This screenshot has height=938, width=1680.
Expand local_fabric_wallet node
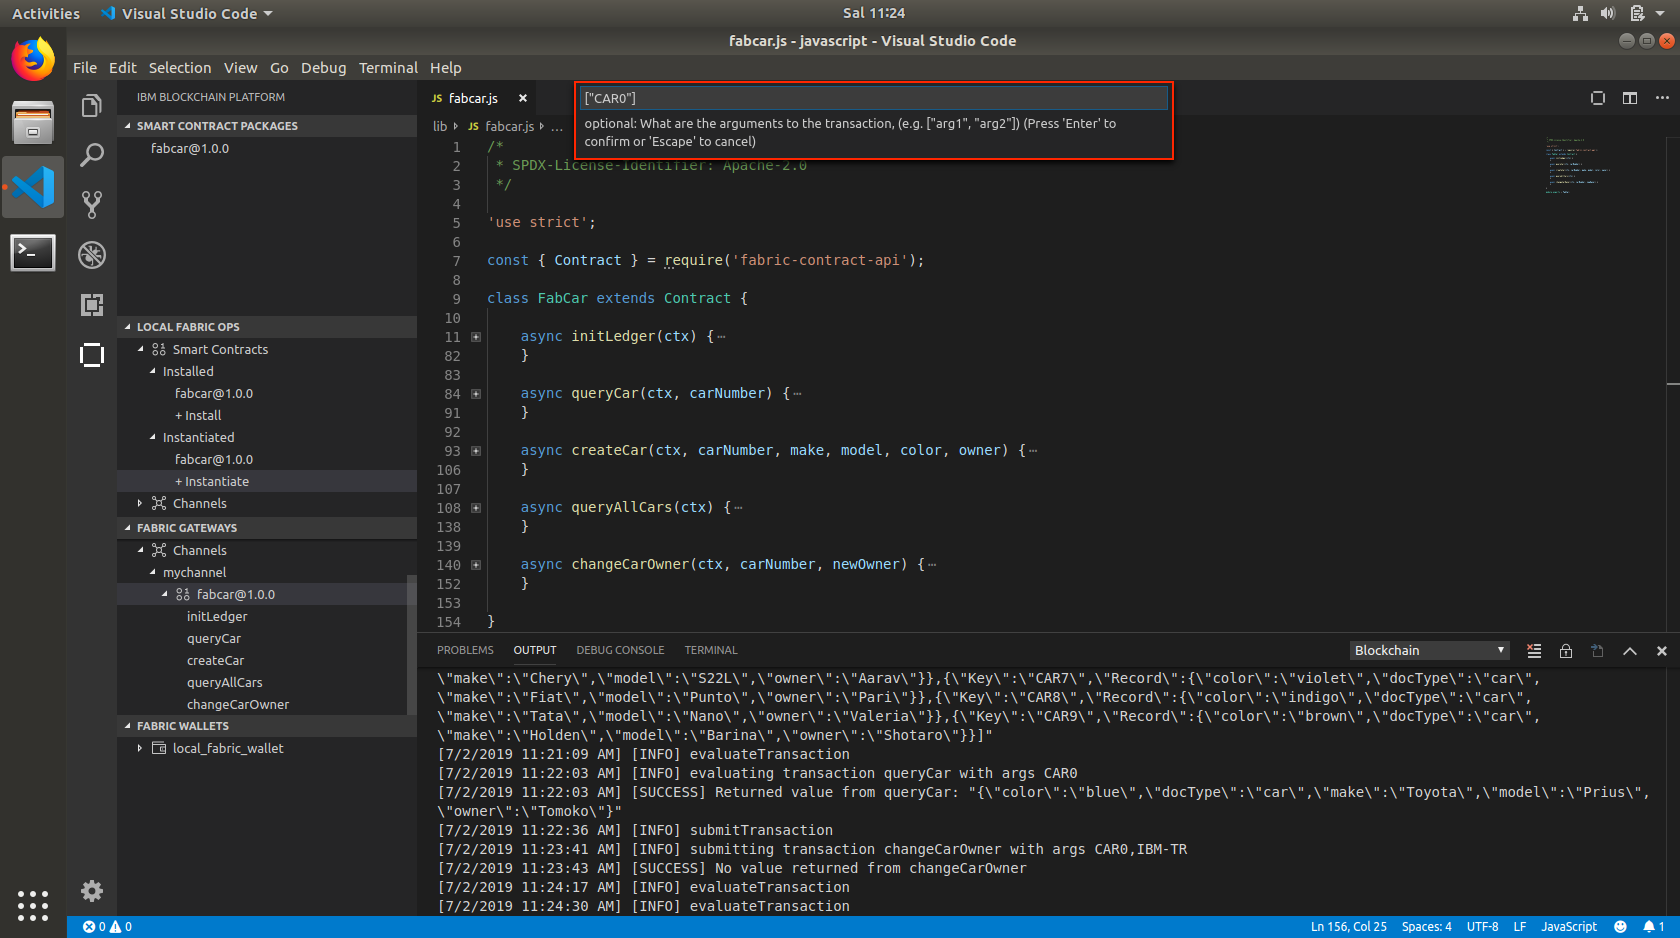[140, 748]
